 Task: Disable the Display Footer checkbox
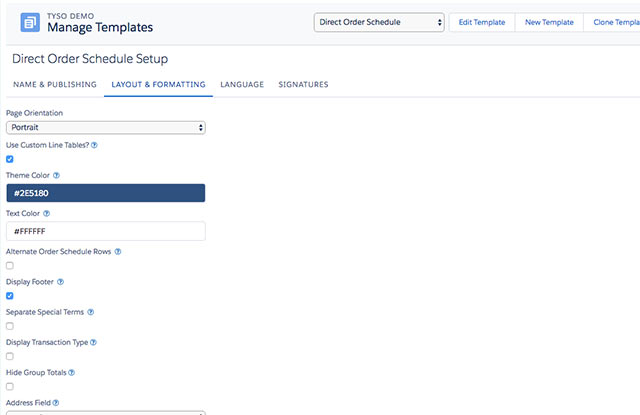coord(10,296)
